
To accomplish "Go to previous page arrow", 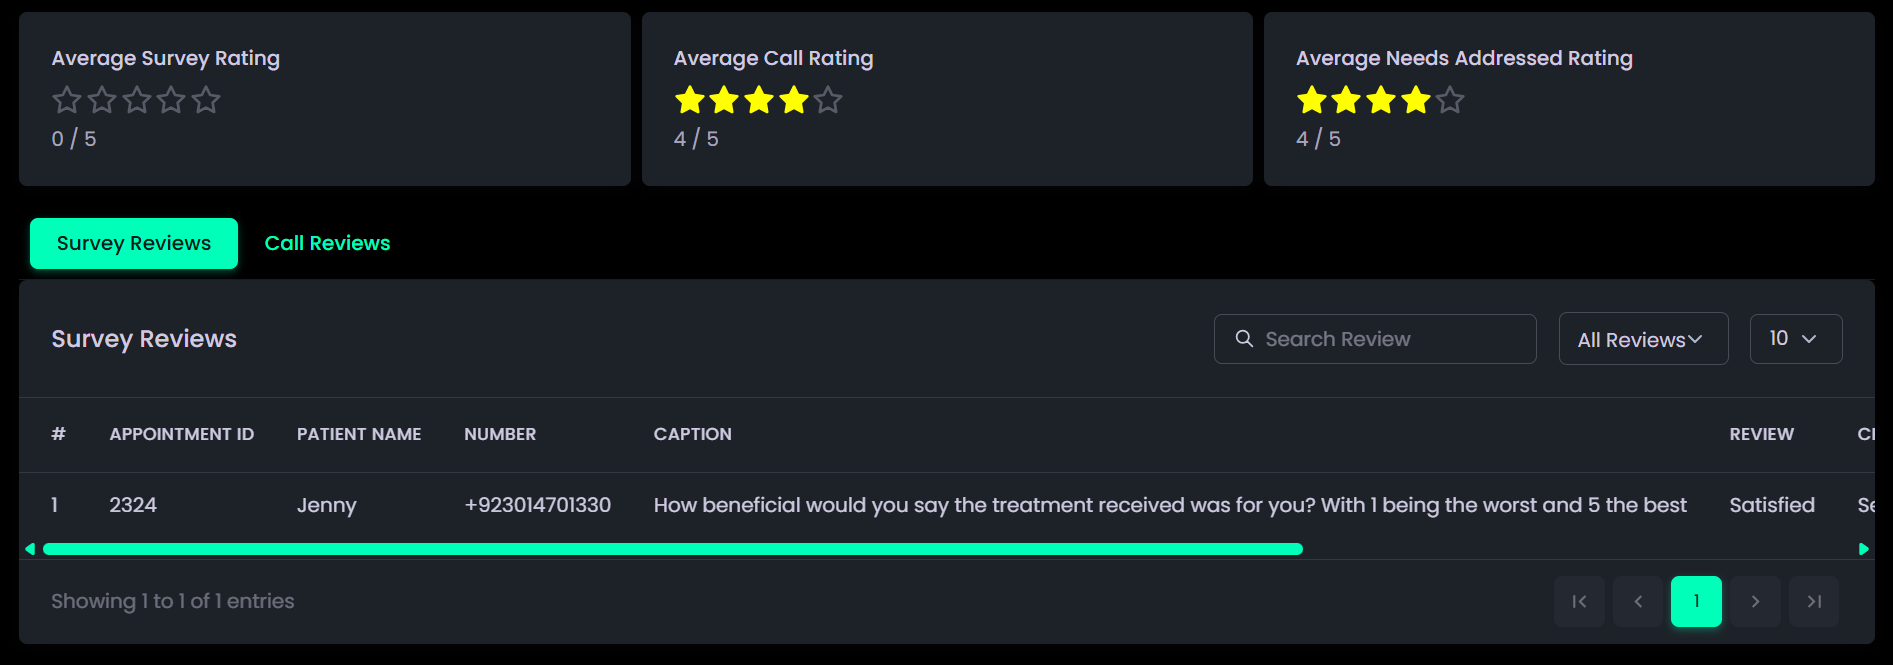I will [x=1638, y=601].
